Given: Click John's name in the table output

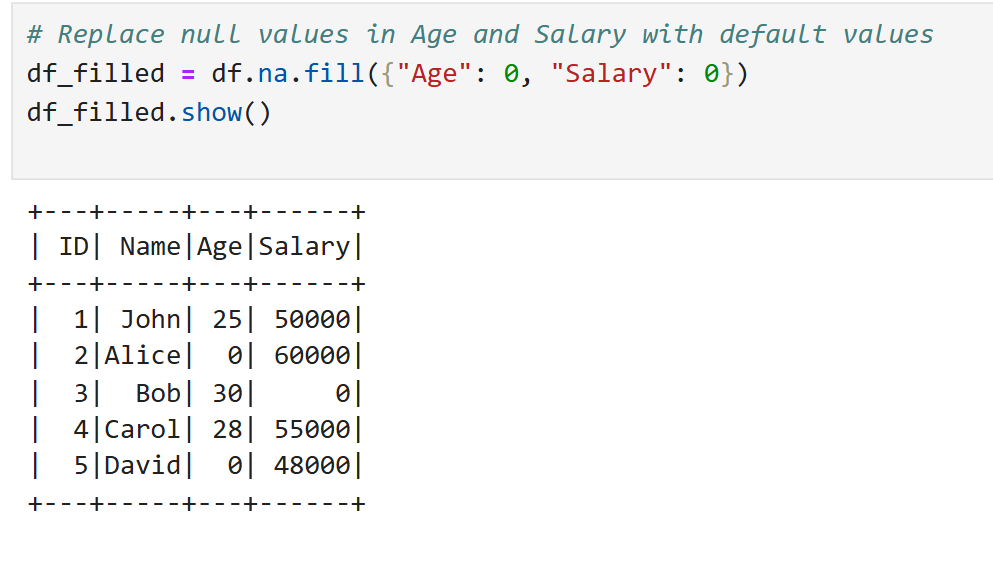Looking at the screenshot, I should (x=151, y=319).
